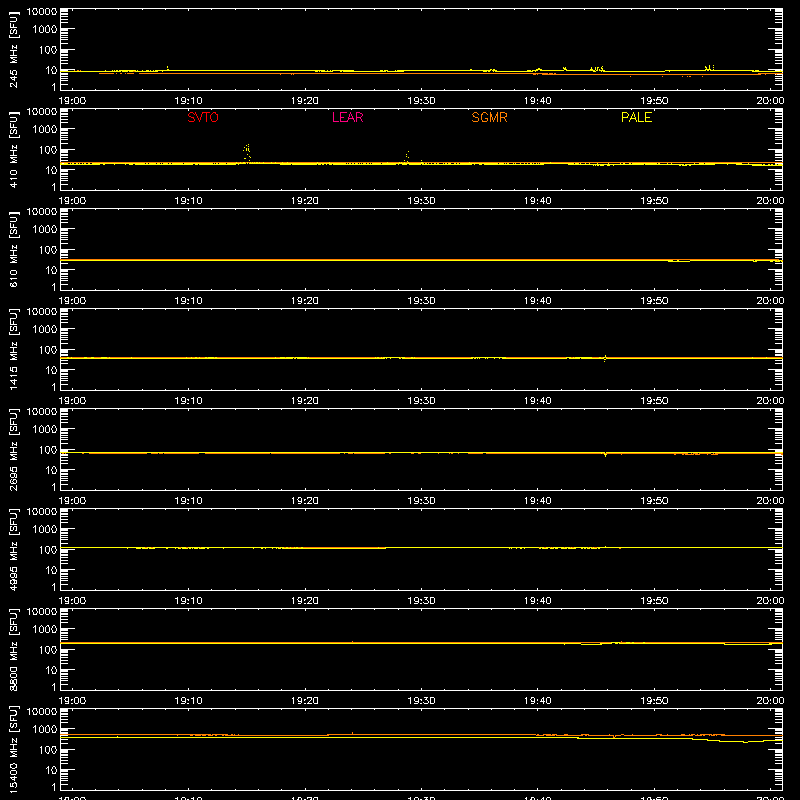Click the 2695 MHz dip near 19:46
800x800 pixels.
[606, 454]
